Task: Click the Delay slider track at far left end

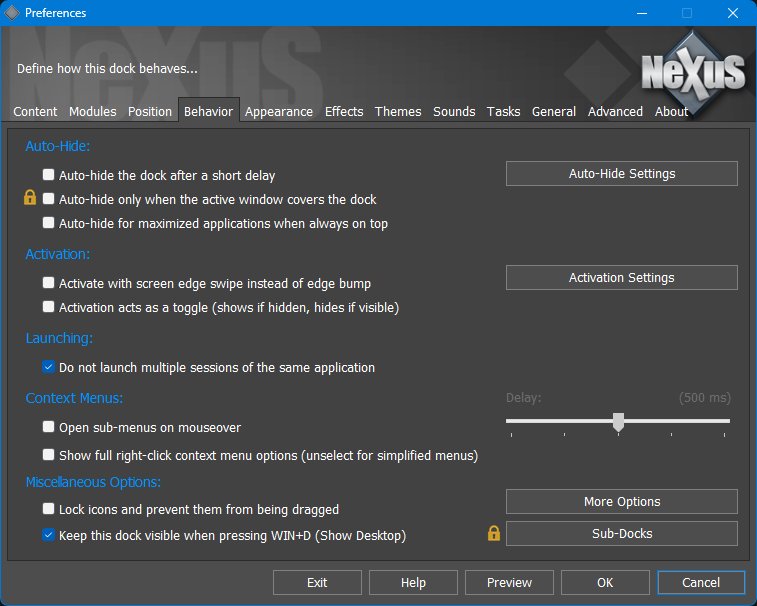Action: tap(510, 421)
